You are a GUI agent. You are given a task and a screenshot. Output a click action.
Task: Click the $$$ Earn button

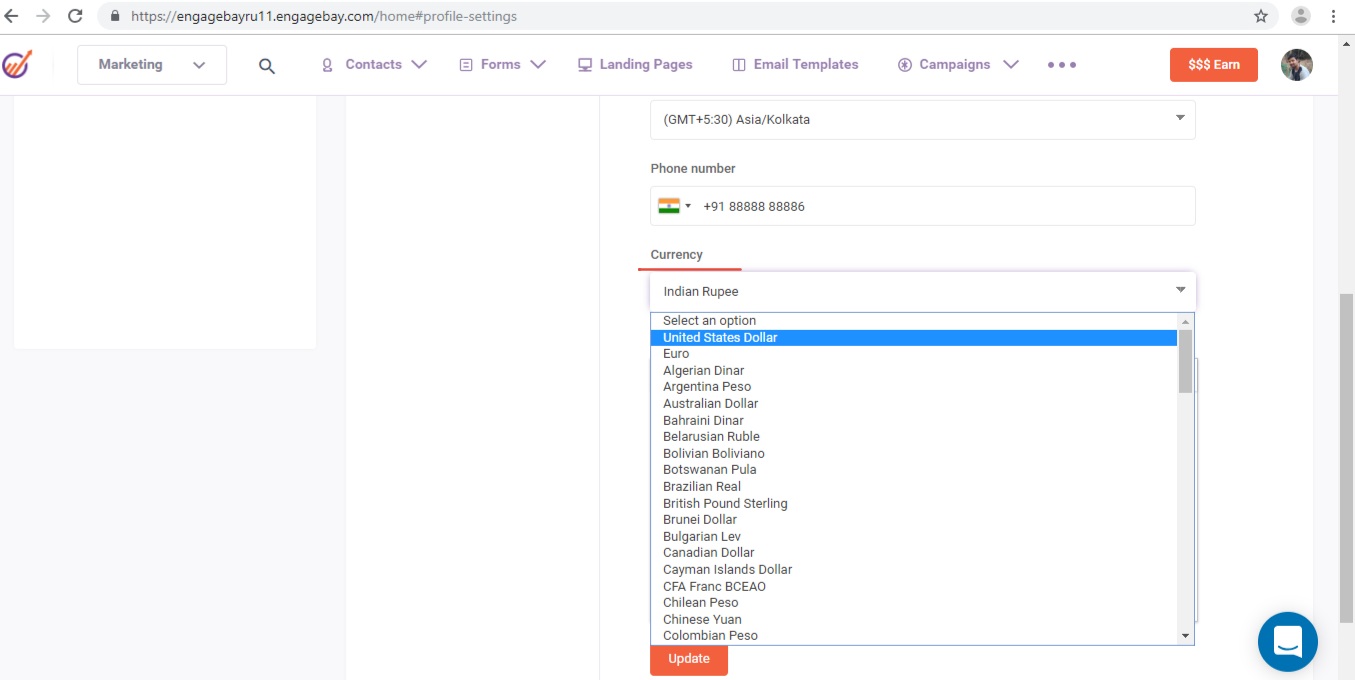[1213, 65]
